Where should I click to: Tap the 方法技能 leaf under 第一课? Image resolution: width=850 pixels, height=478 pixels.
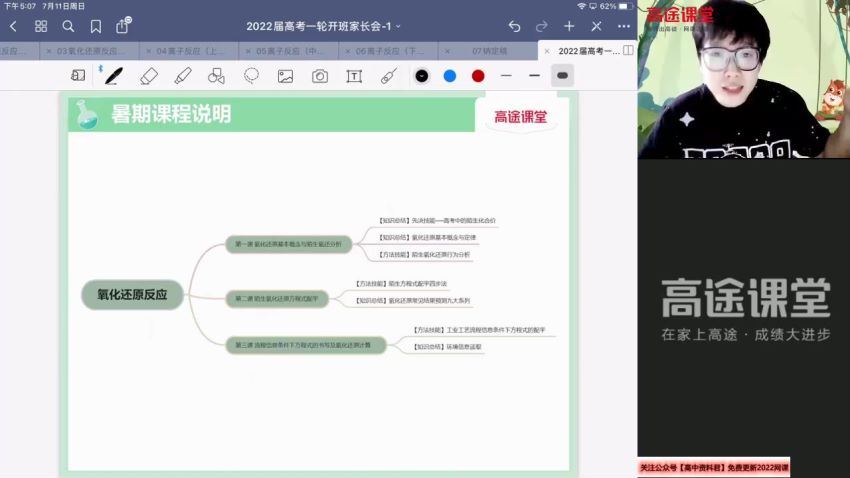click(424, 255)
